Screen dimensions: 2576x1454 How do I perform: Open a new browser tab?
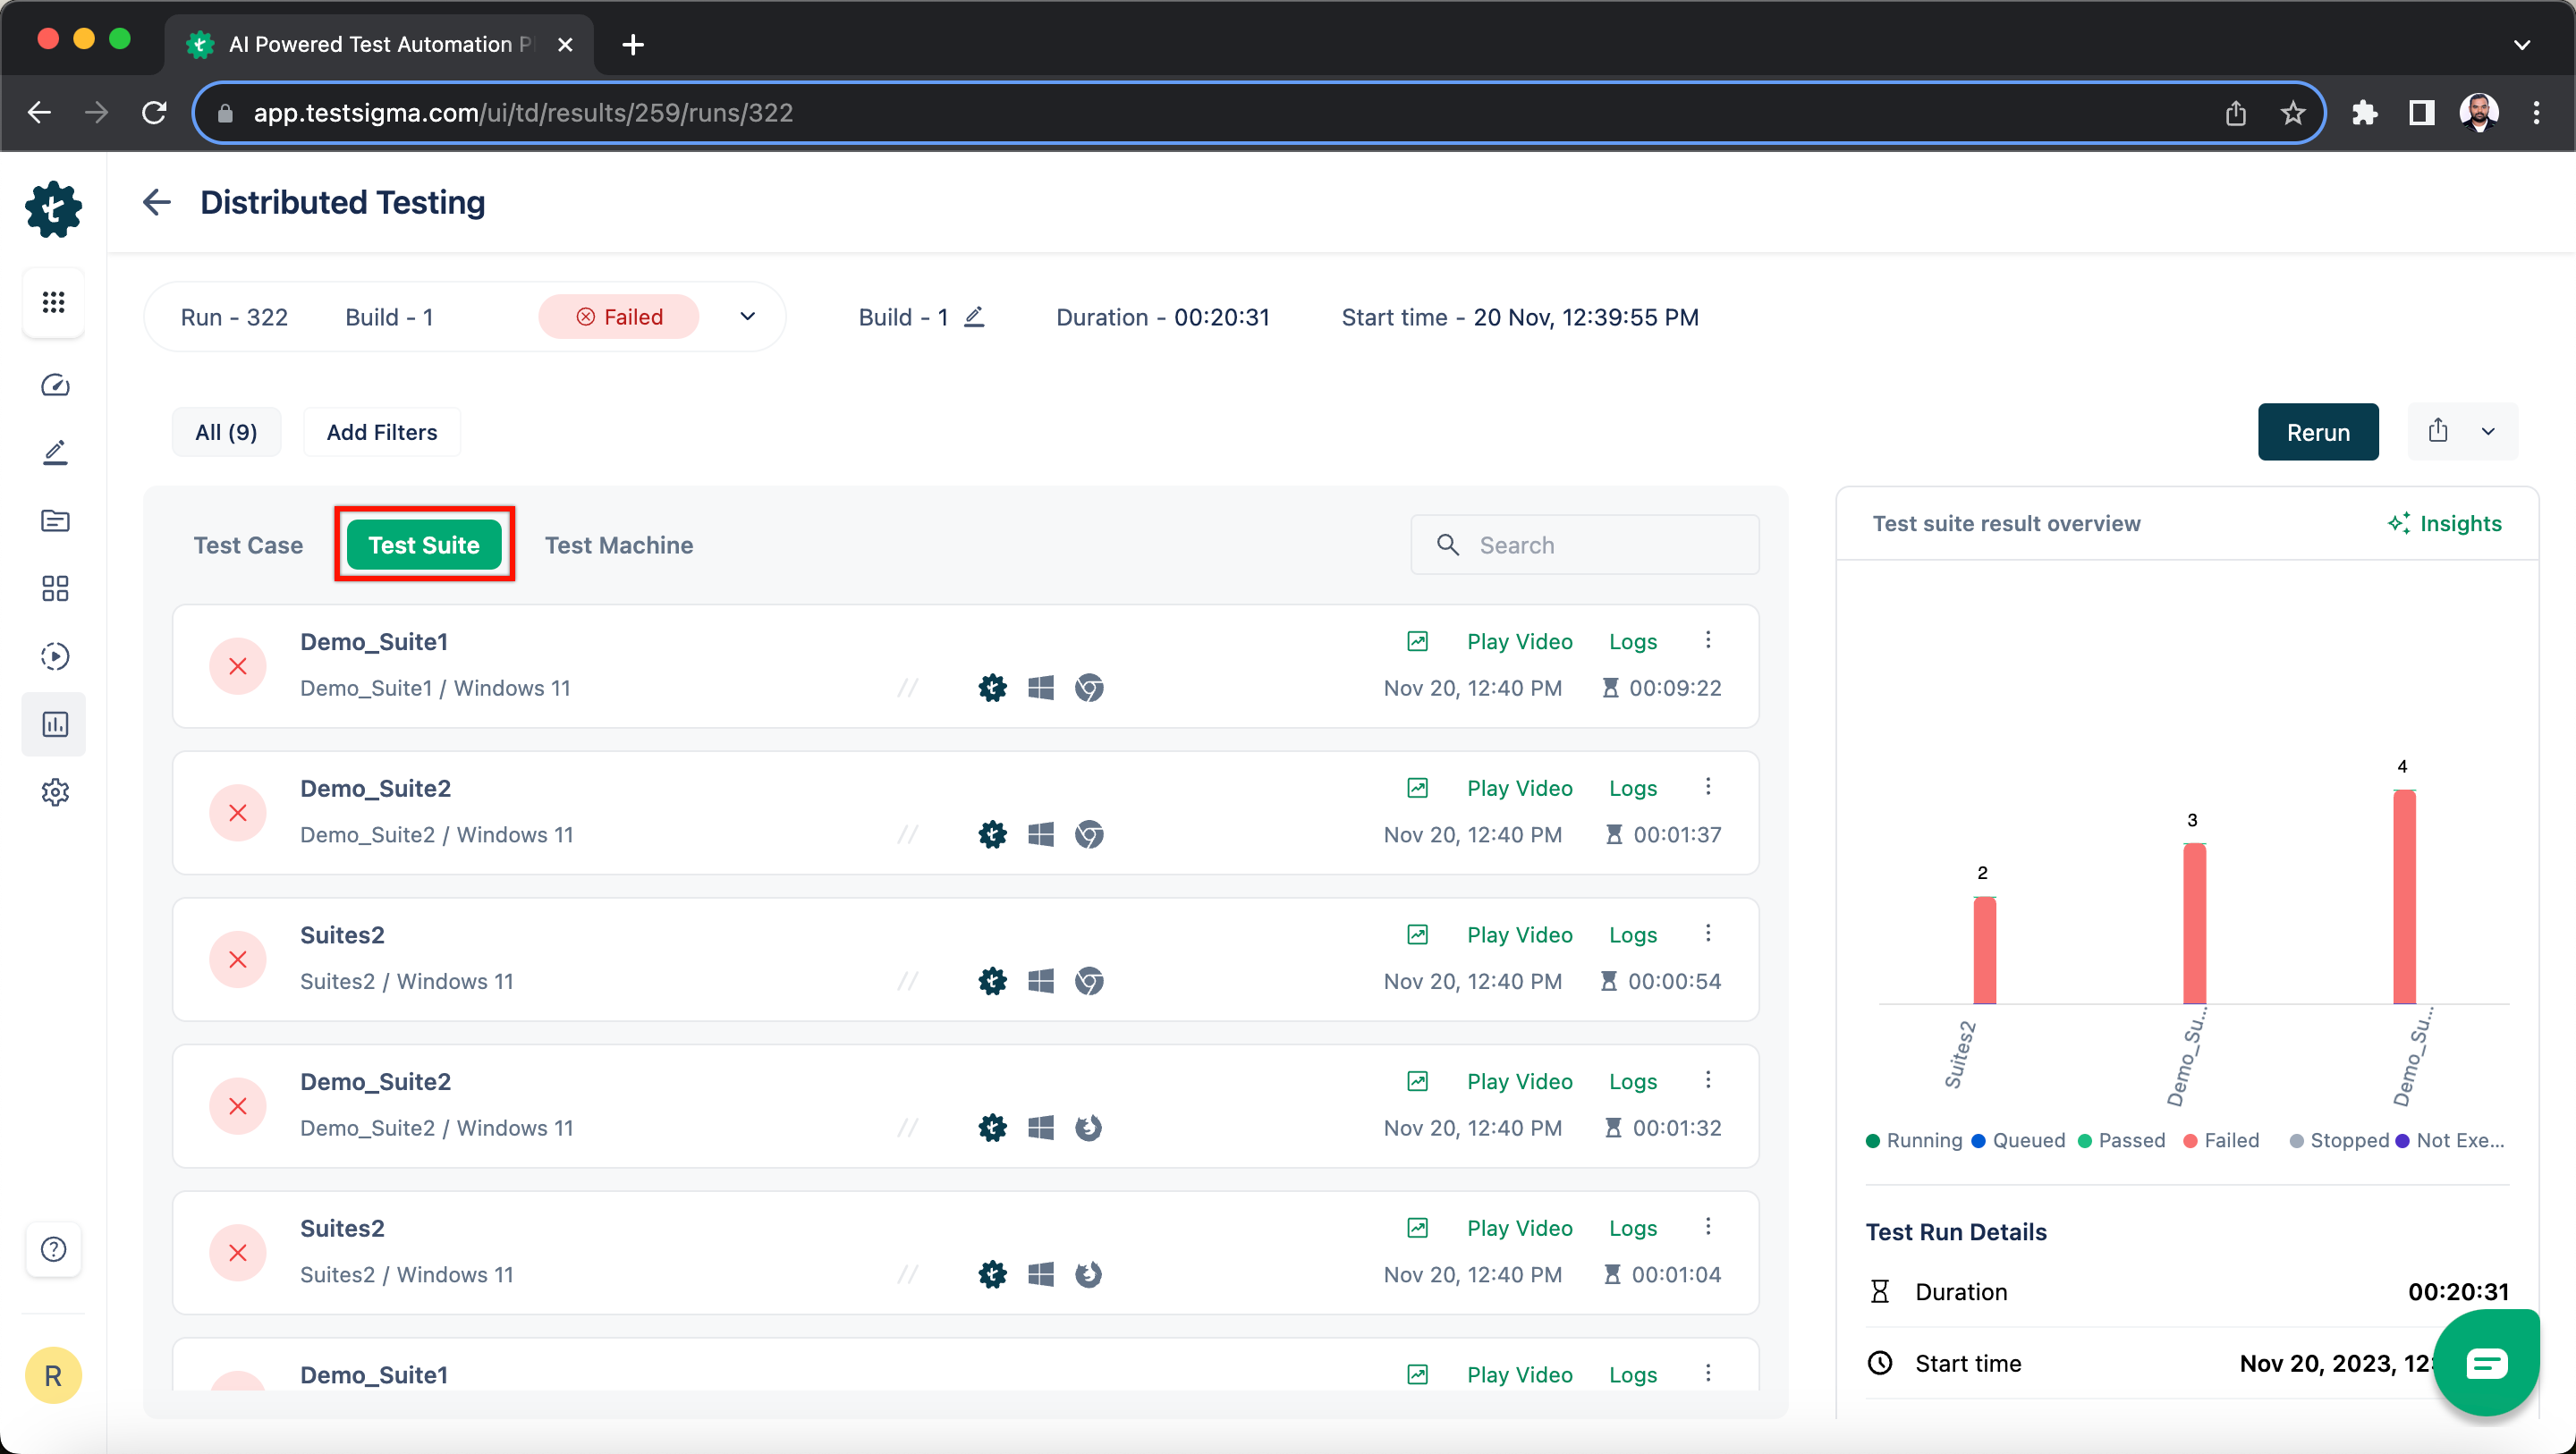click(632, 44)
